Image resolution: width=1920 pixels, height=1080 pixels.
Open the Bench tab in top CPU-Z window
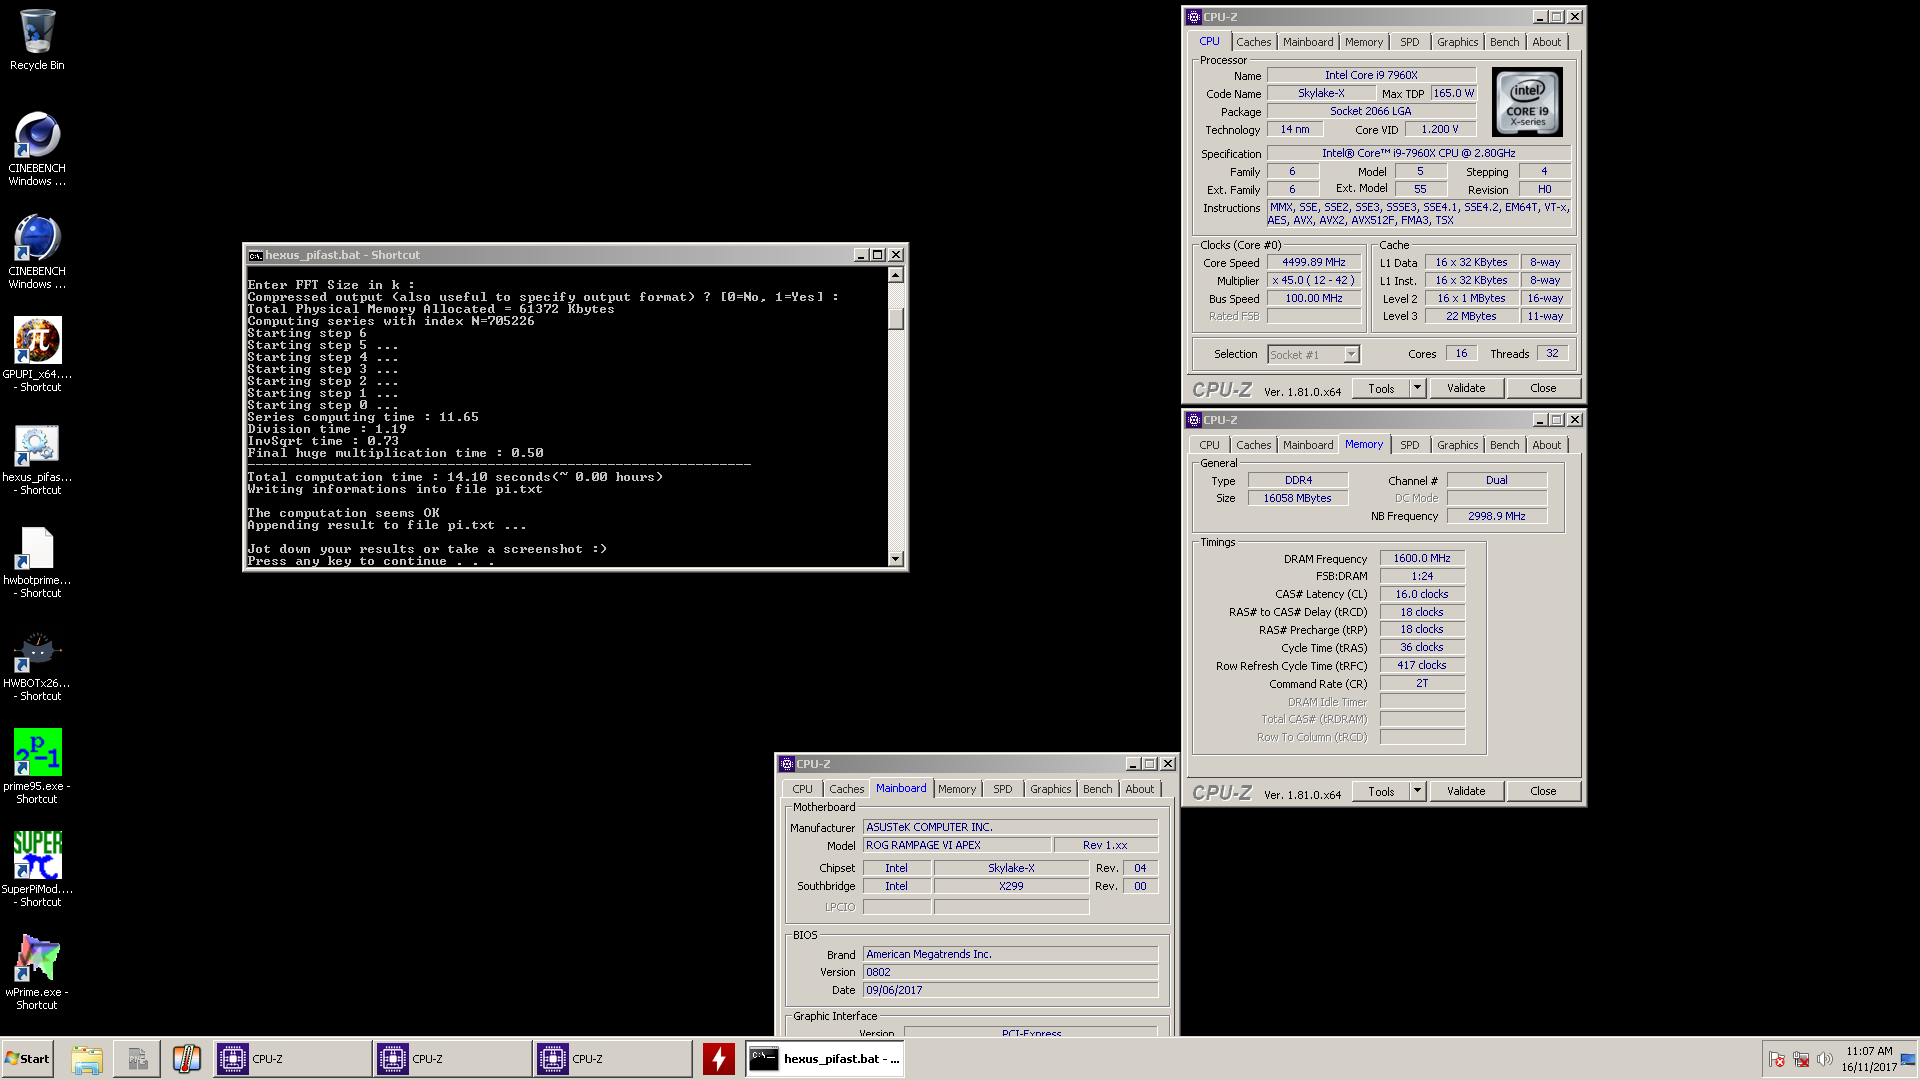click(x=1504, y=42)
